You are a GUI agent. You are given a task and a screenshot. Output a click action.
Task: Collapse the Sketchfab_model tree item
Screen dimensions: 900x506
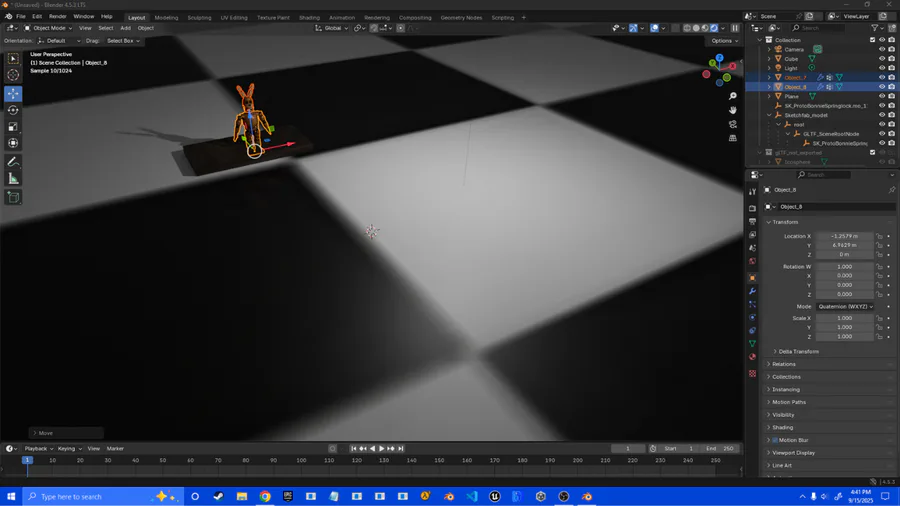769,115
